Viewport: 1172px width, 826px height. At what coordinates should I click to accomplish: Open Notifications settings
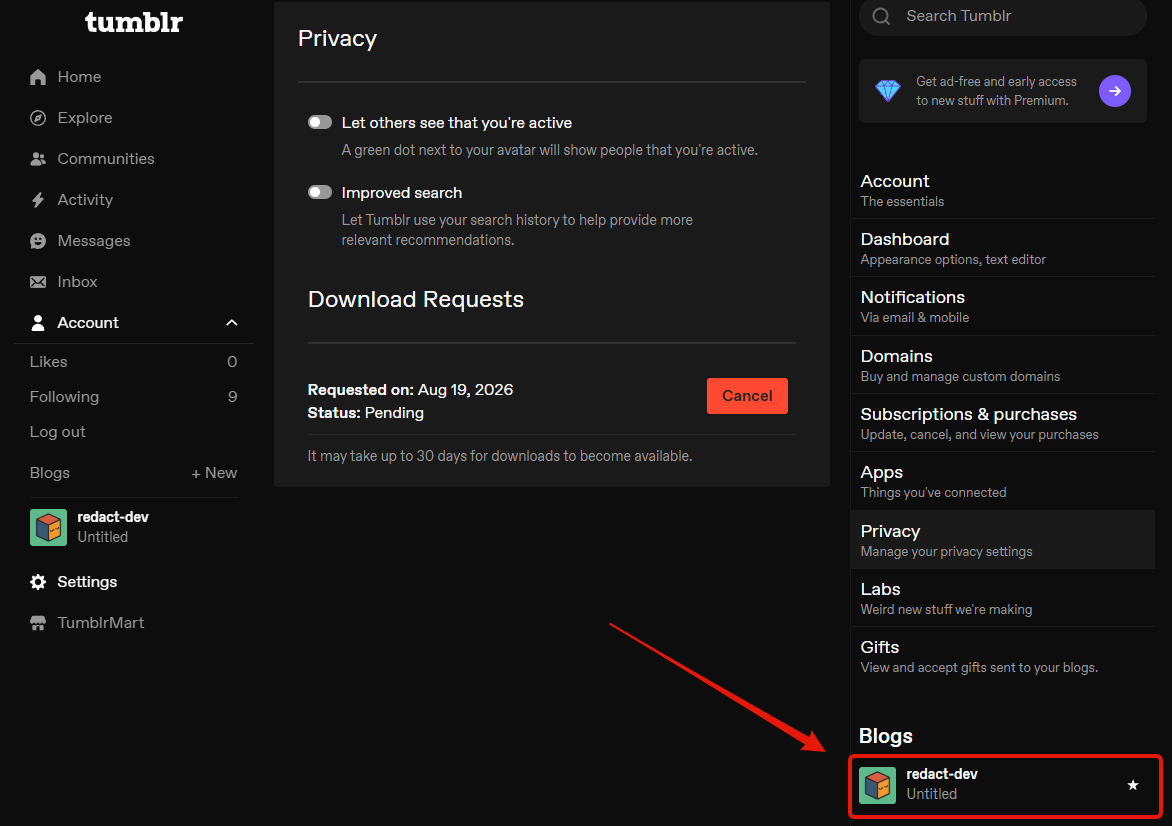[1003, 306]
